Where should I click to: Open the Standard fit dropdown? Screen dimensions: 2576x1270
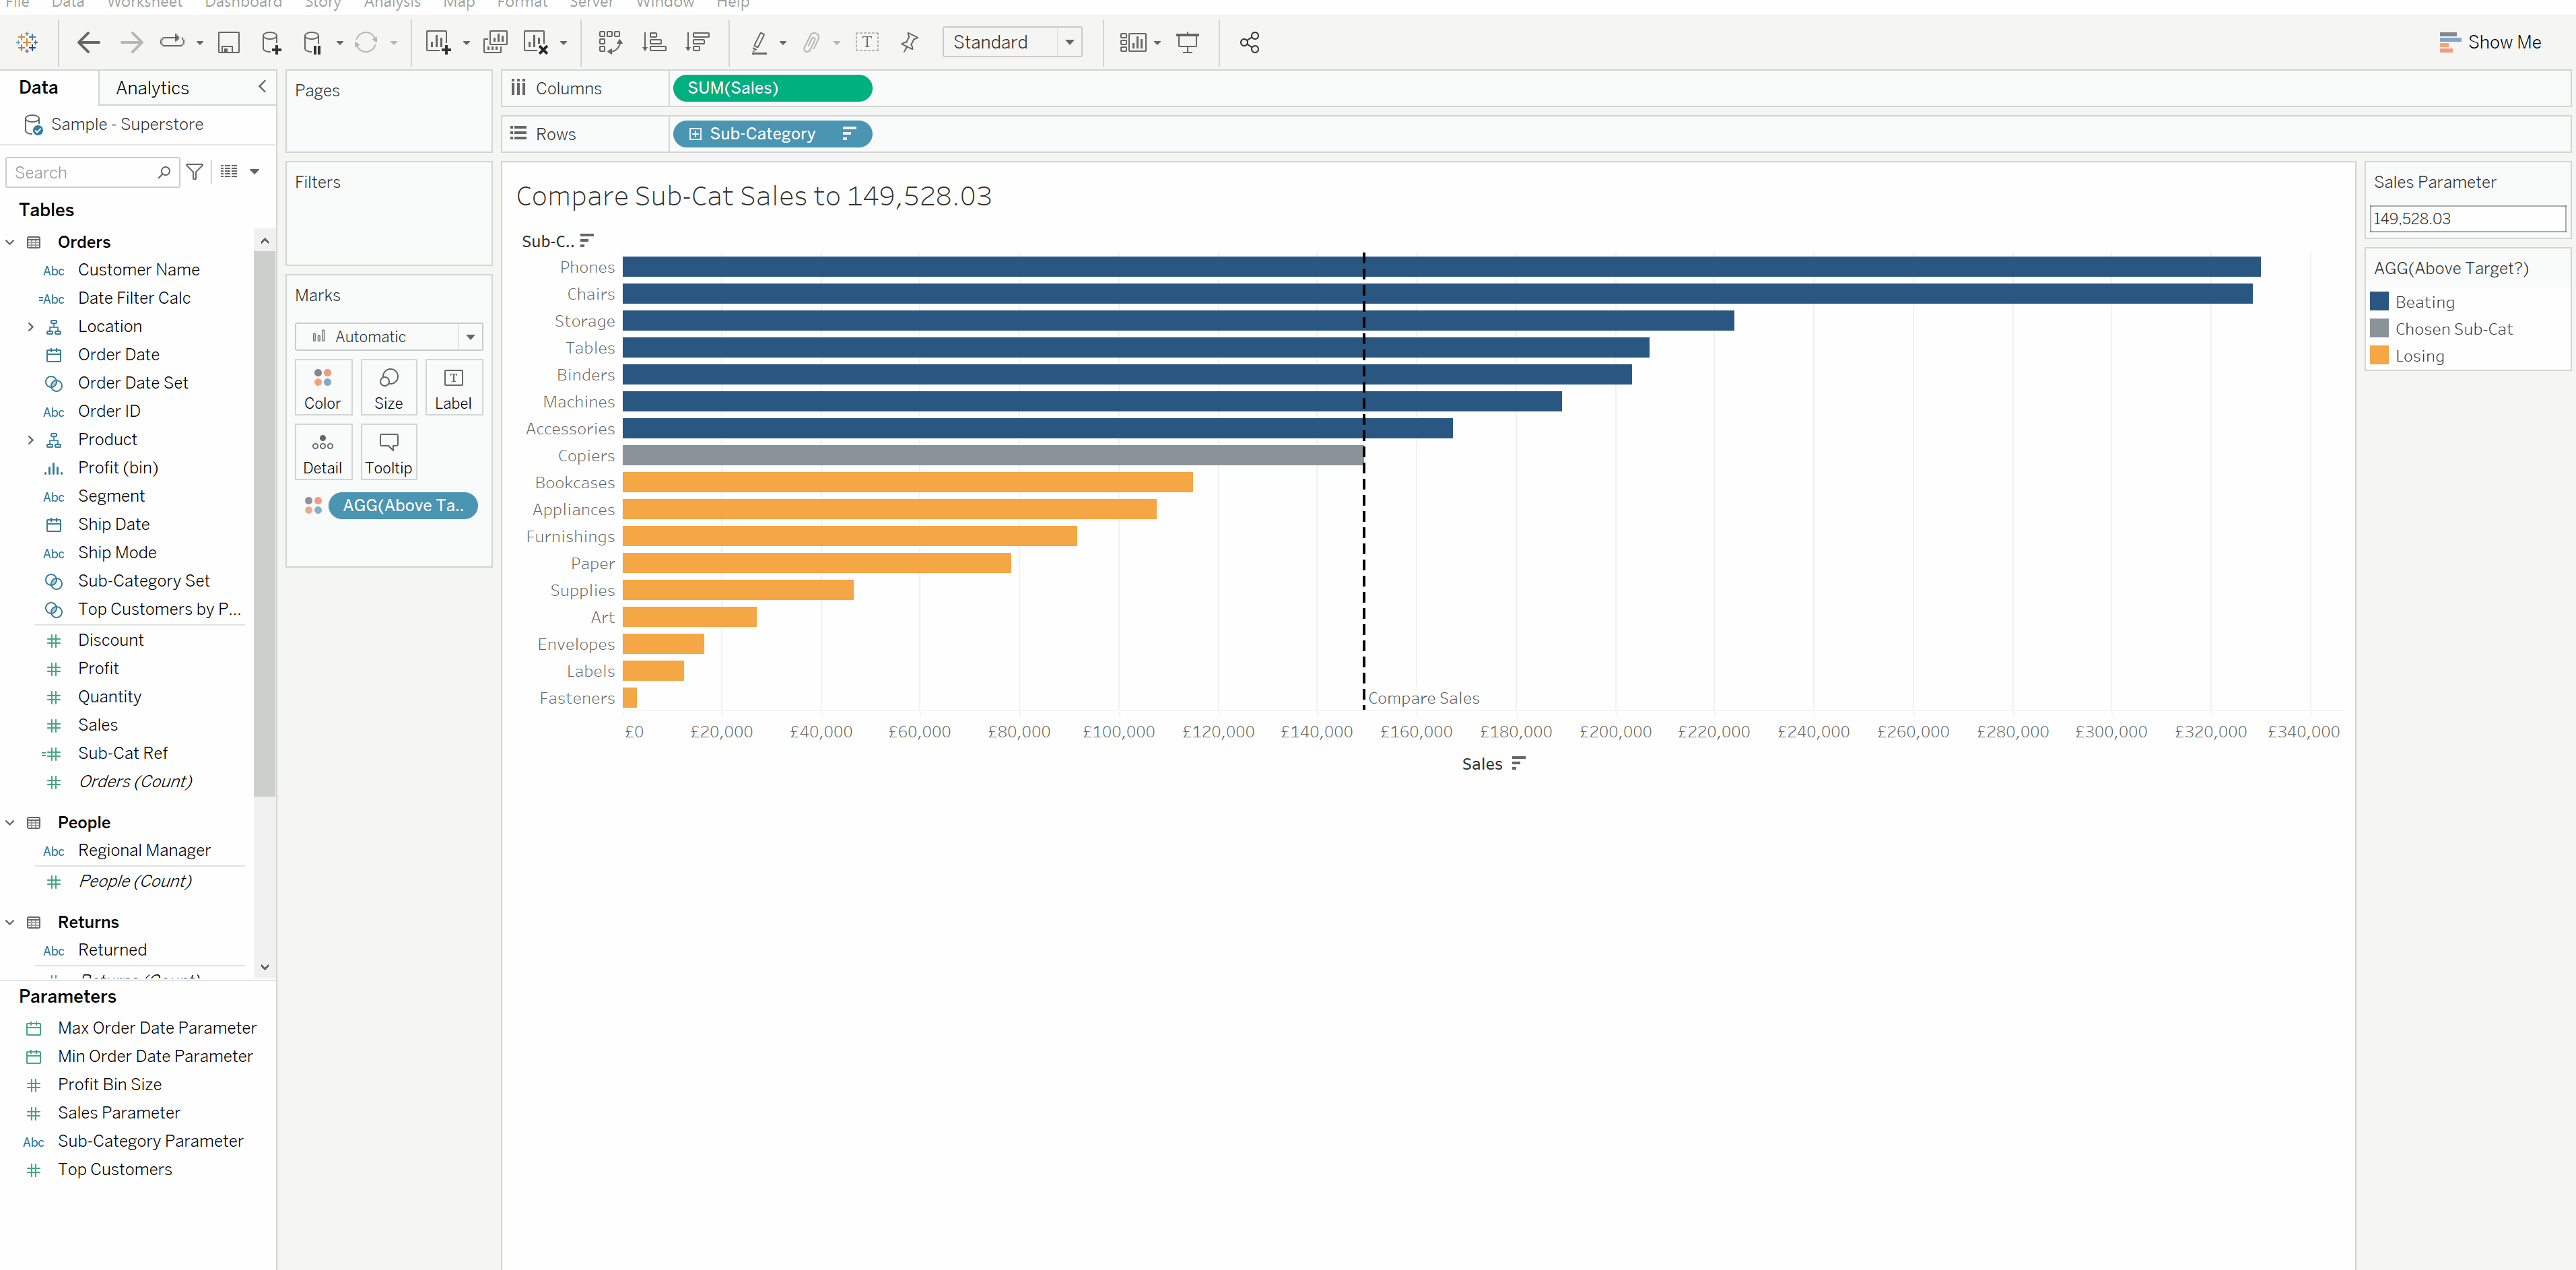coord(1069,42)
